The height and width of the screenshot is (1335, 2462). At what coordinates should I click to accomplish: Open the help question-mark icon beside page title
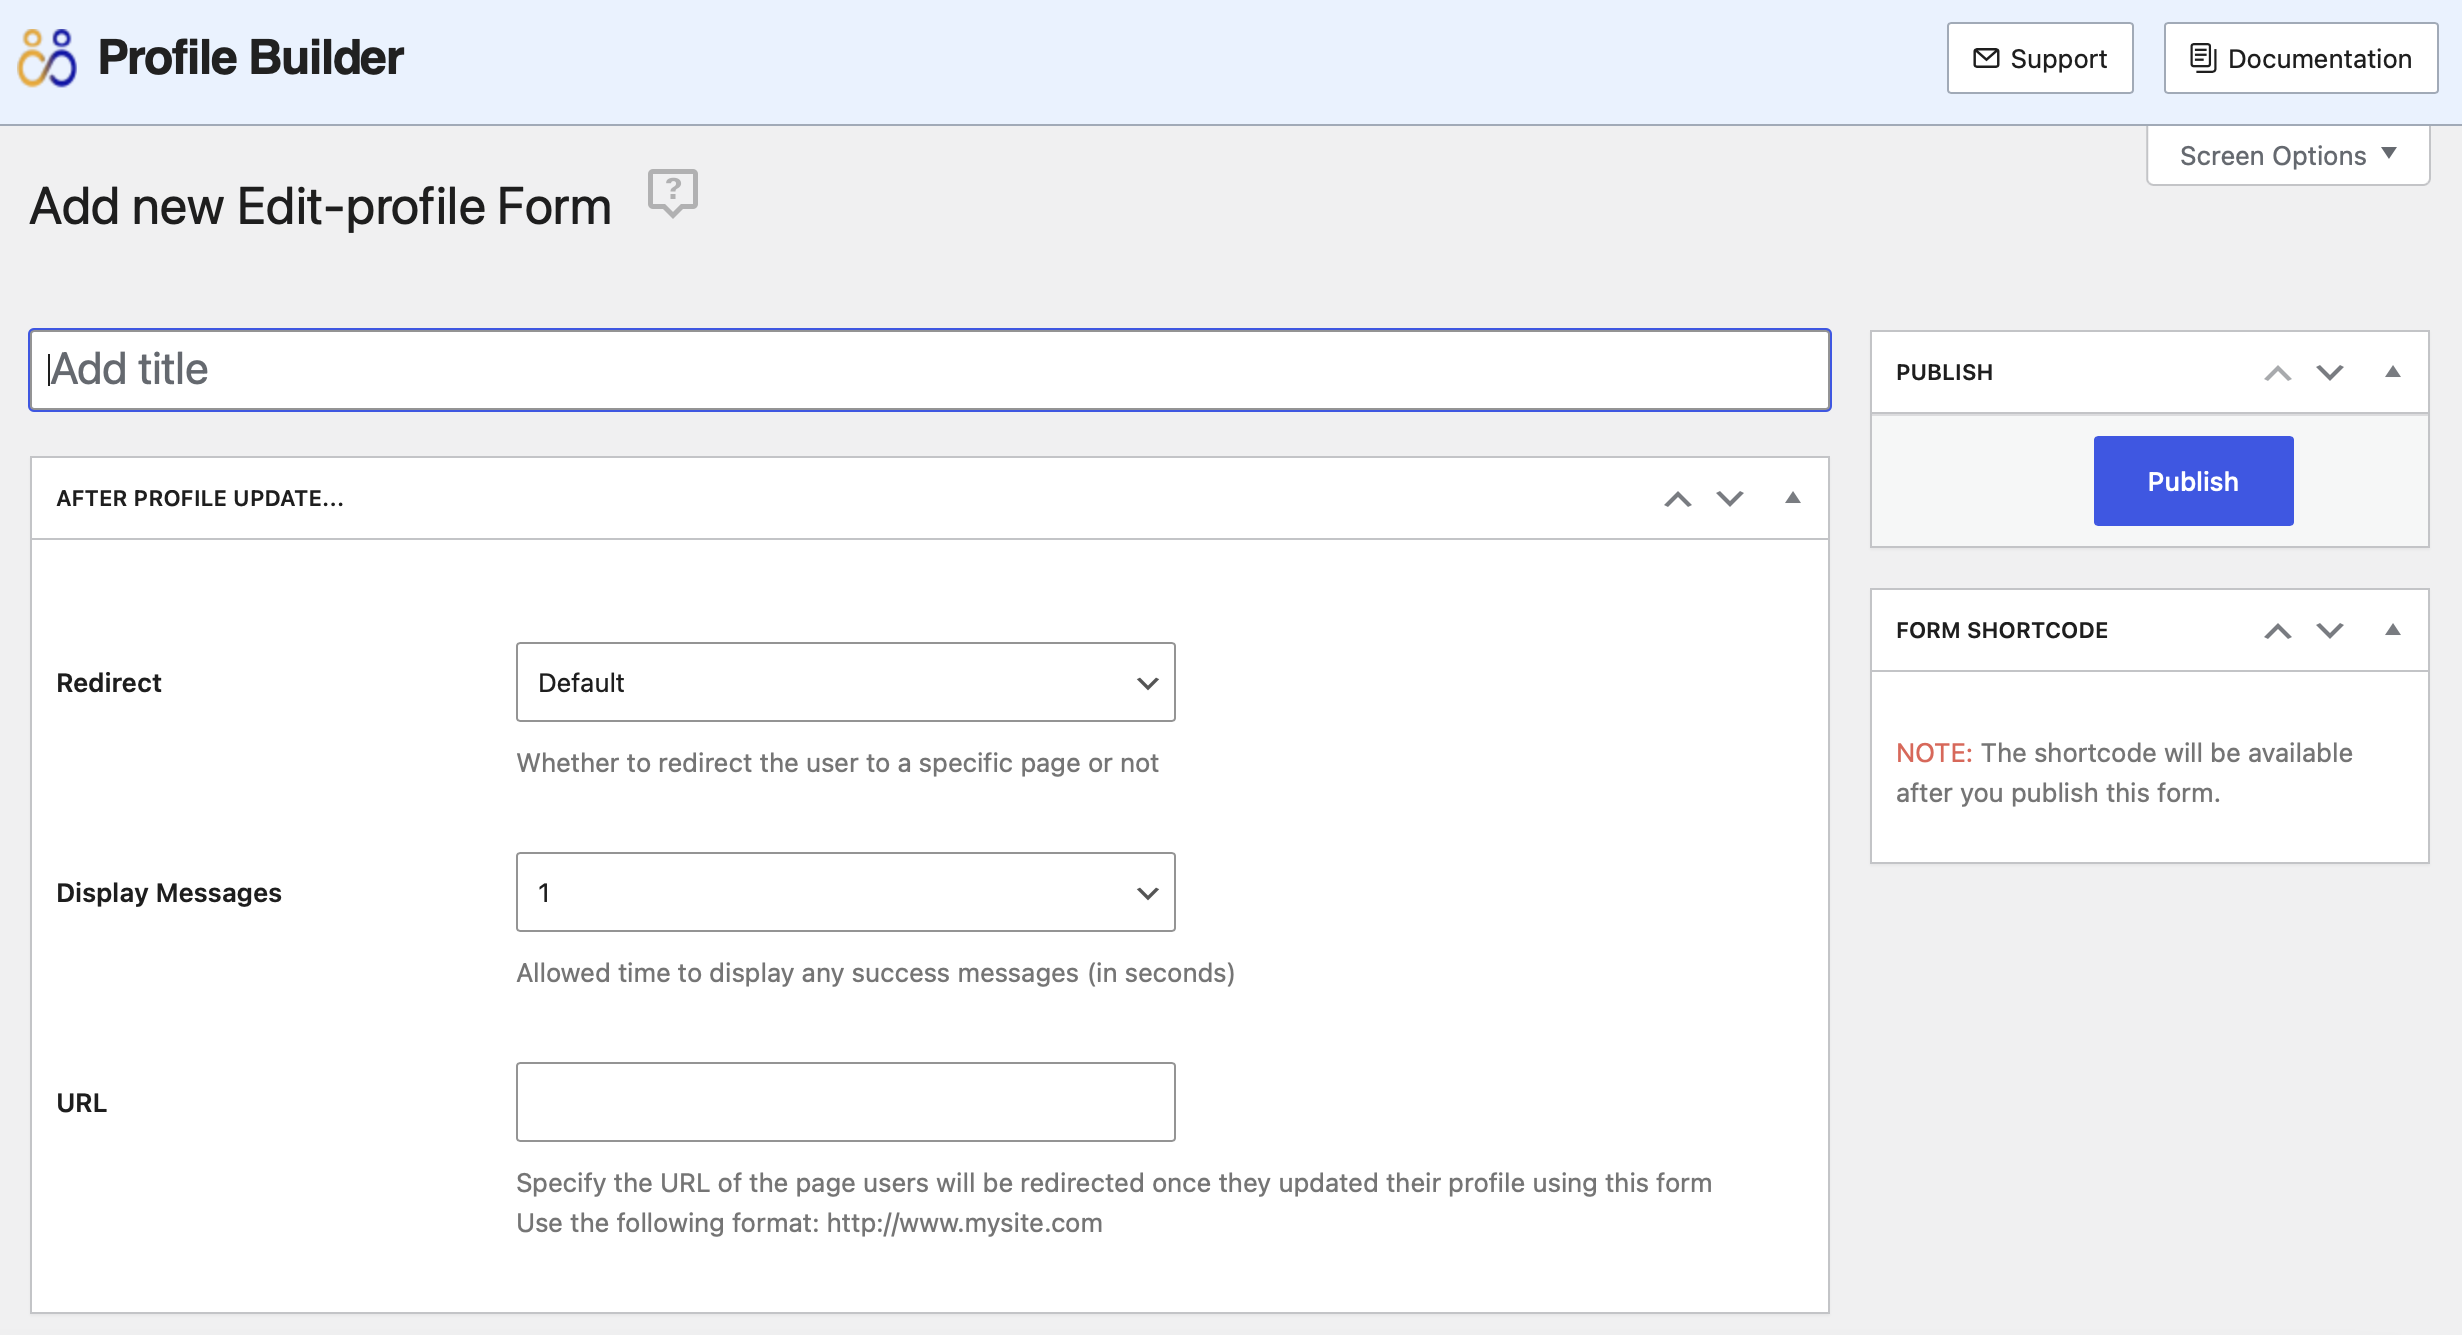pos(673,193)
